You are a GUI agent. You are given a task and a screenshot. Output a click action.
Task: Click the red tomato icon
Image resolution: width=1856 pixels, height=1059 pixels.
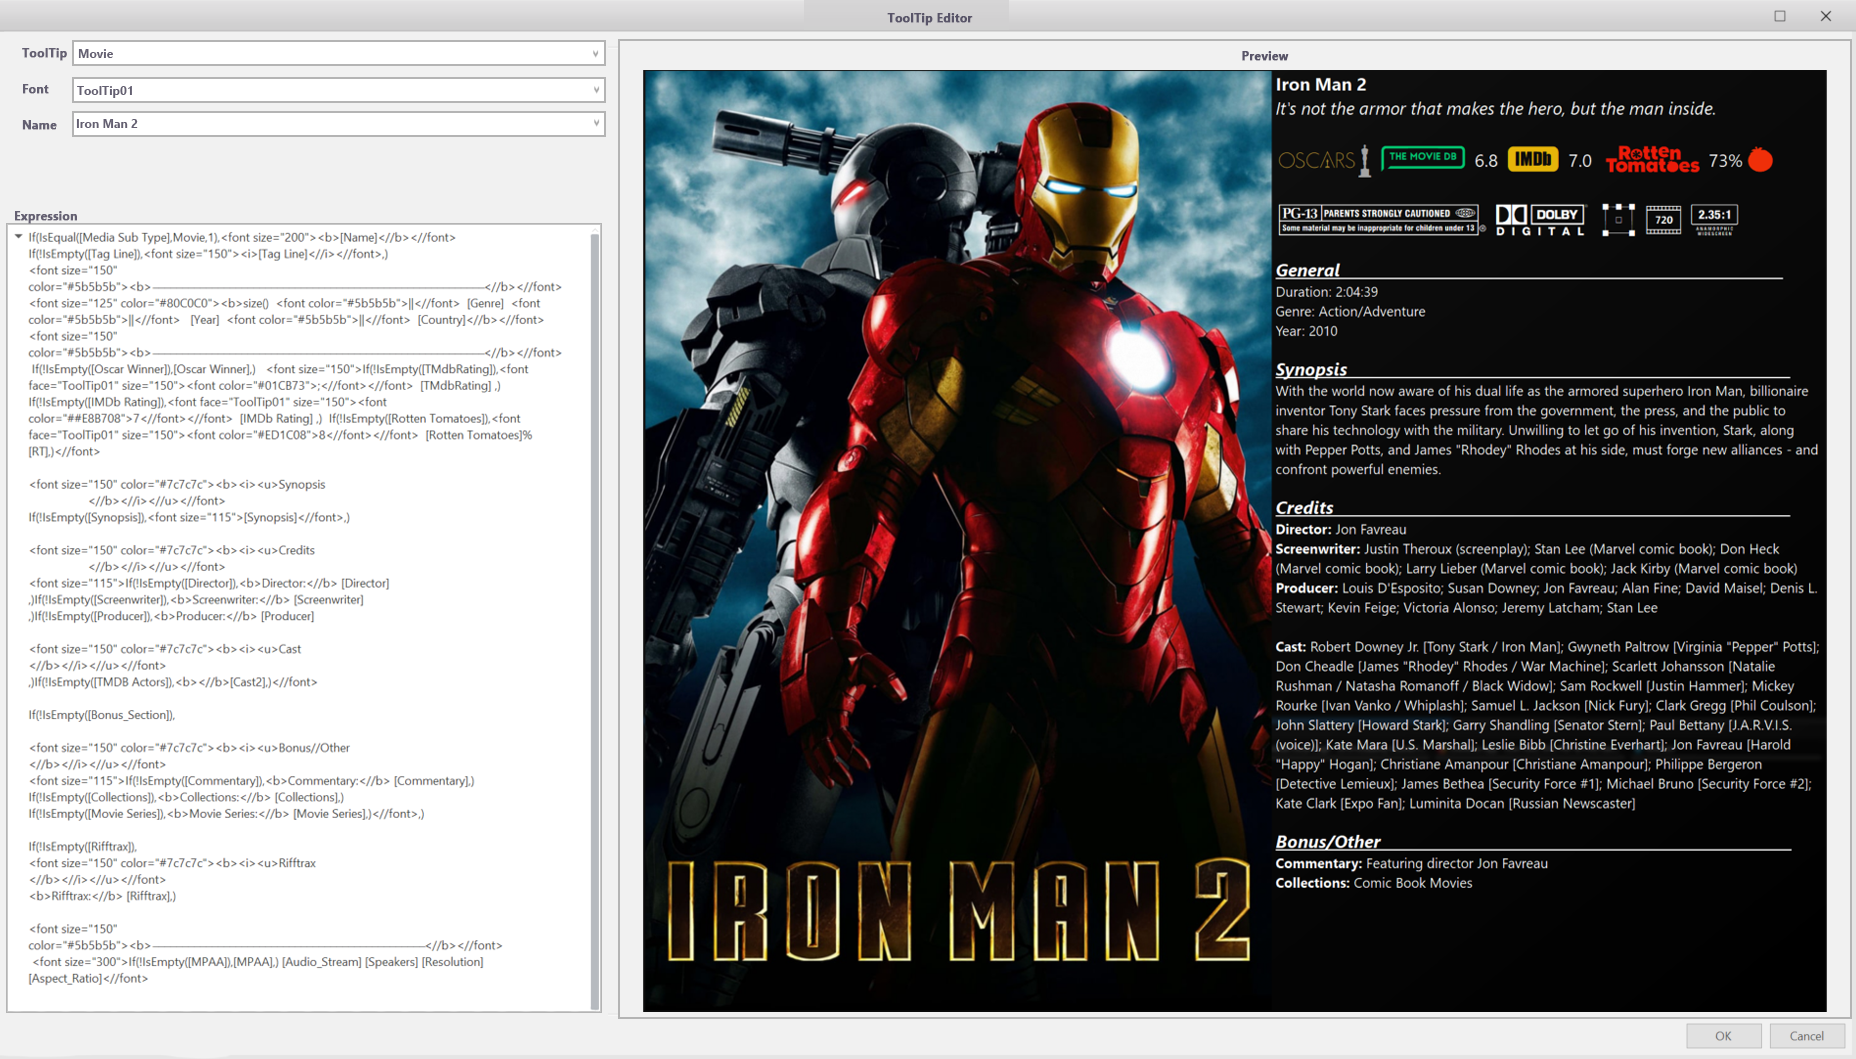pyautogui.click(x=1761, y=160)
